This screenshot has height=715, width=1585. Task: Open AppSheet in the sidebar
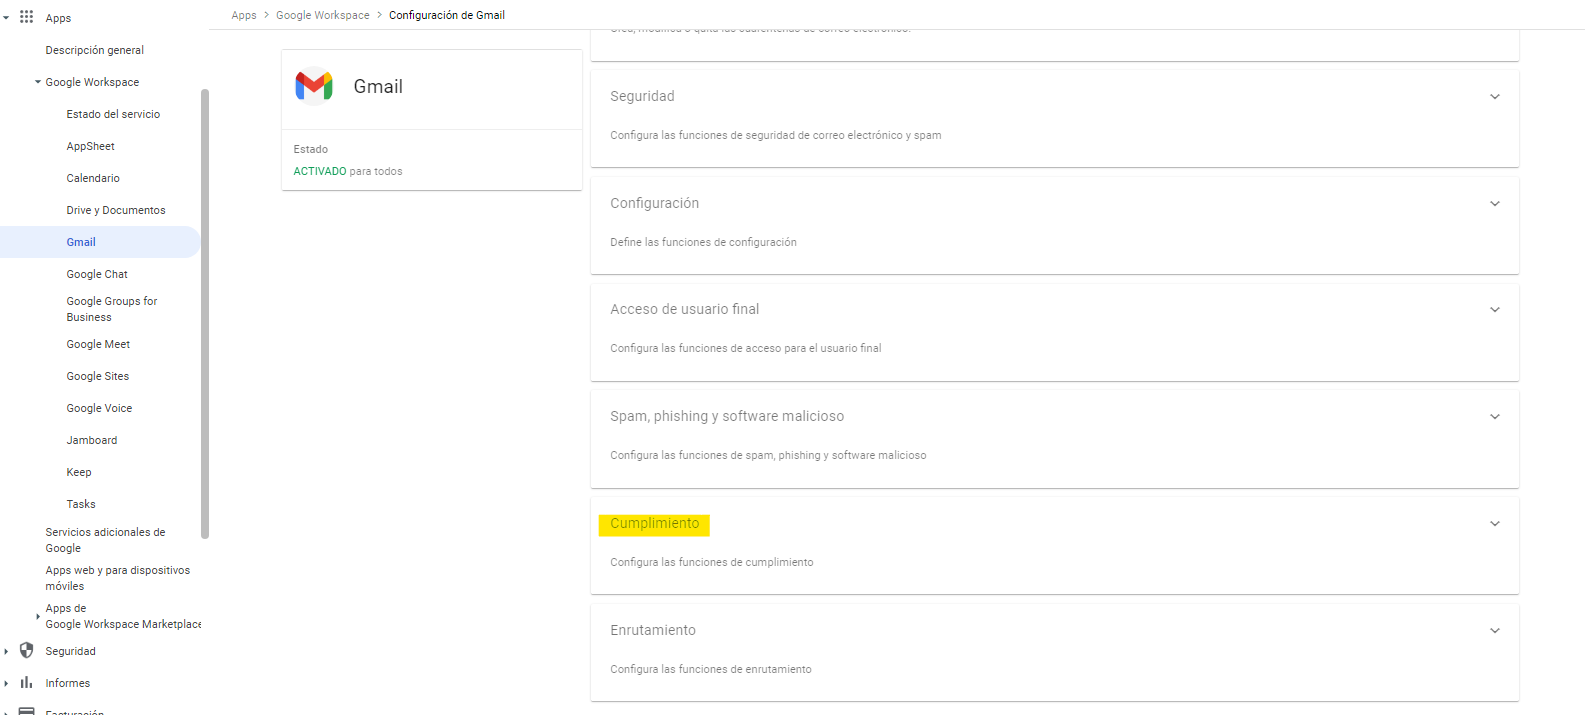click(x=91, y=146)
